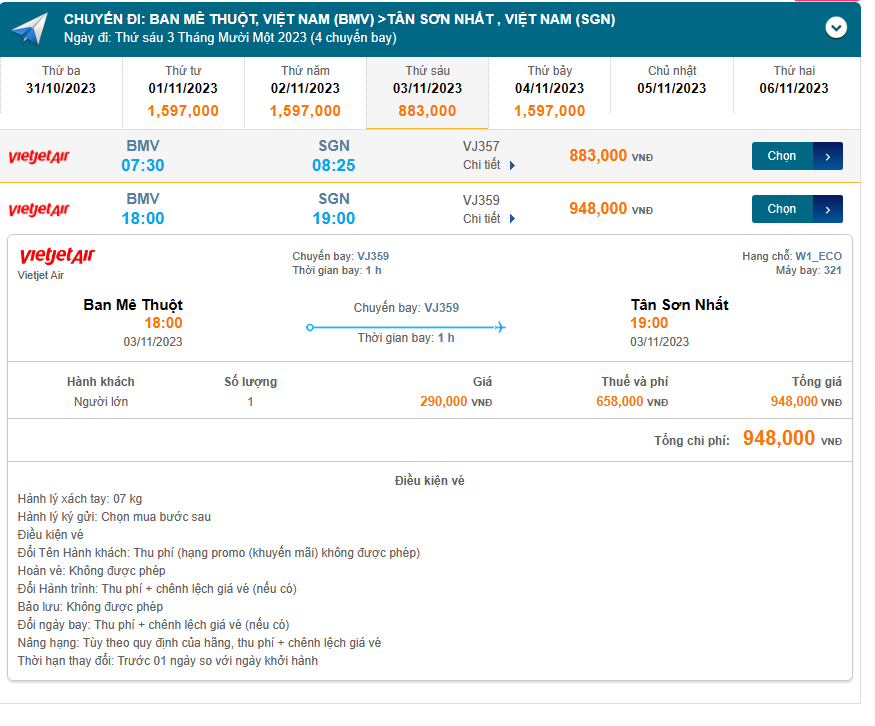Click the arrow icon on VJ359 Chọn button

coord(828,209)
